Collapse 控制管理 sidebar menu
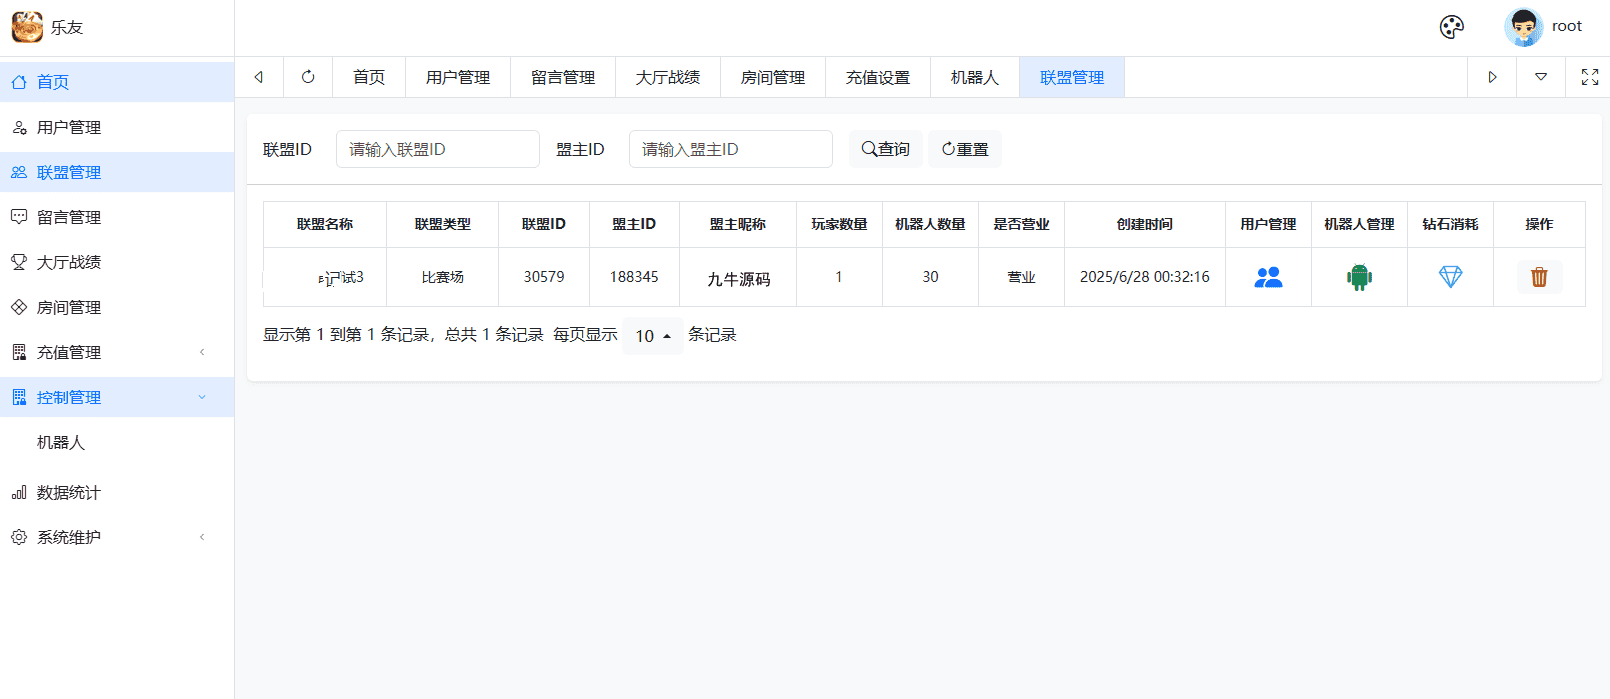Screen dimensions: 1610x699 tap(117, 397)
